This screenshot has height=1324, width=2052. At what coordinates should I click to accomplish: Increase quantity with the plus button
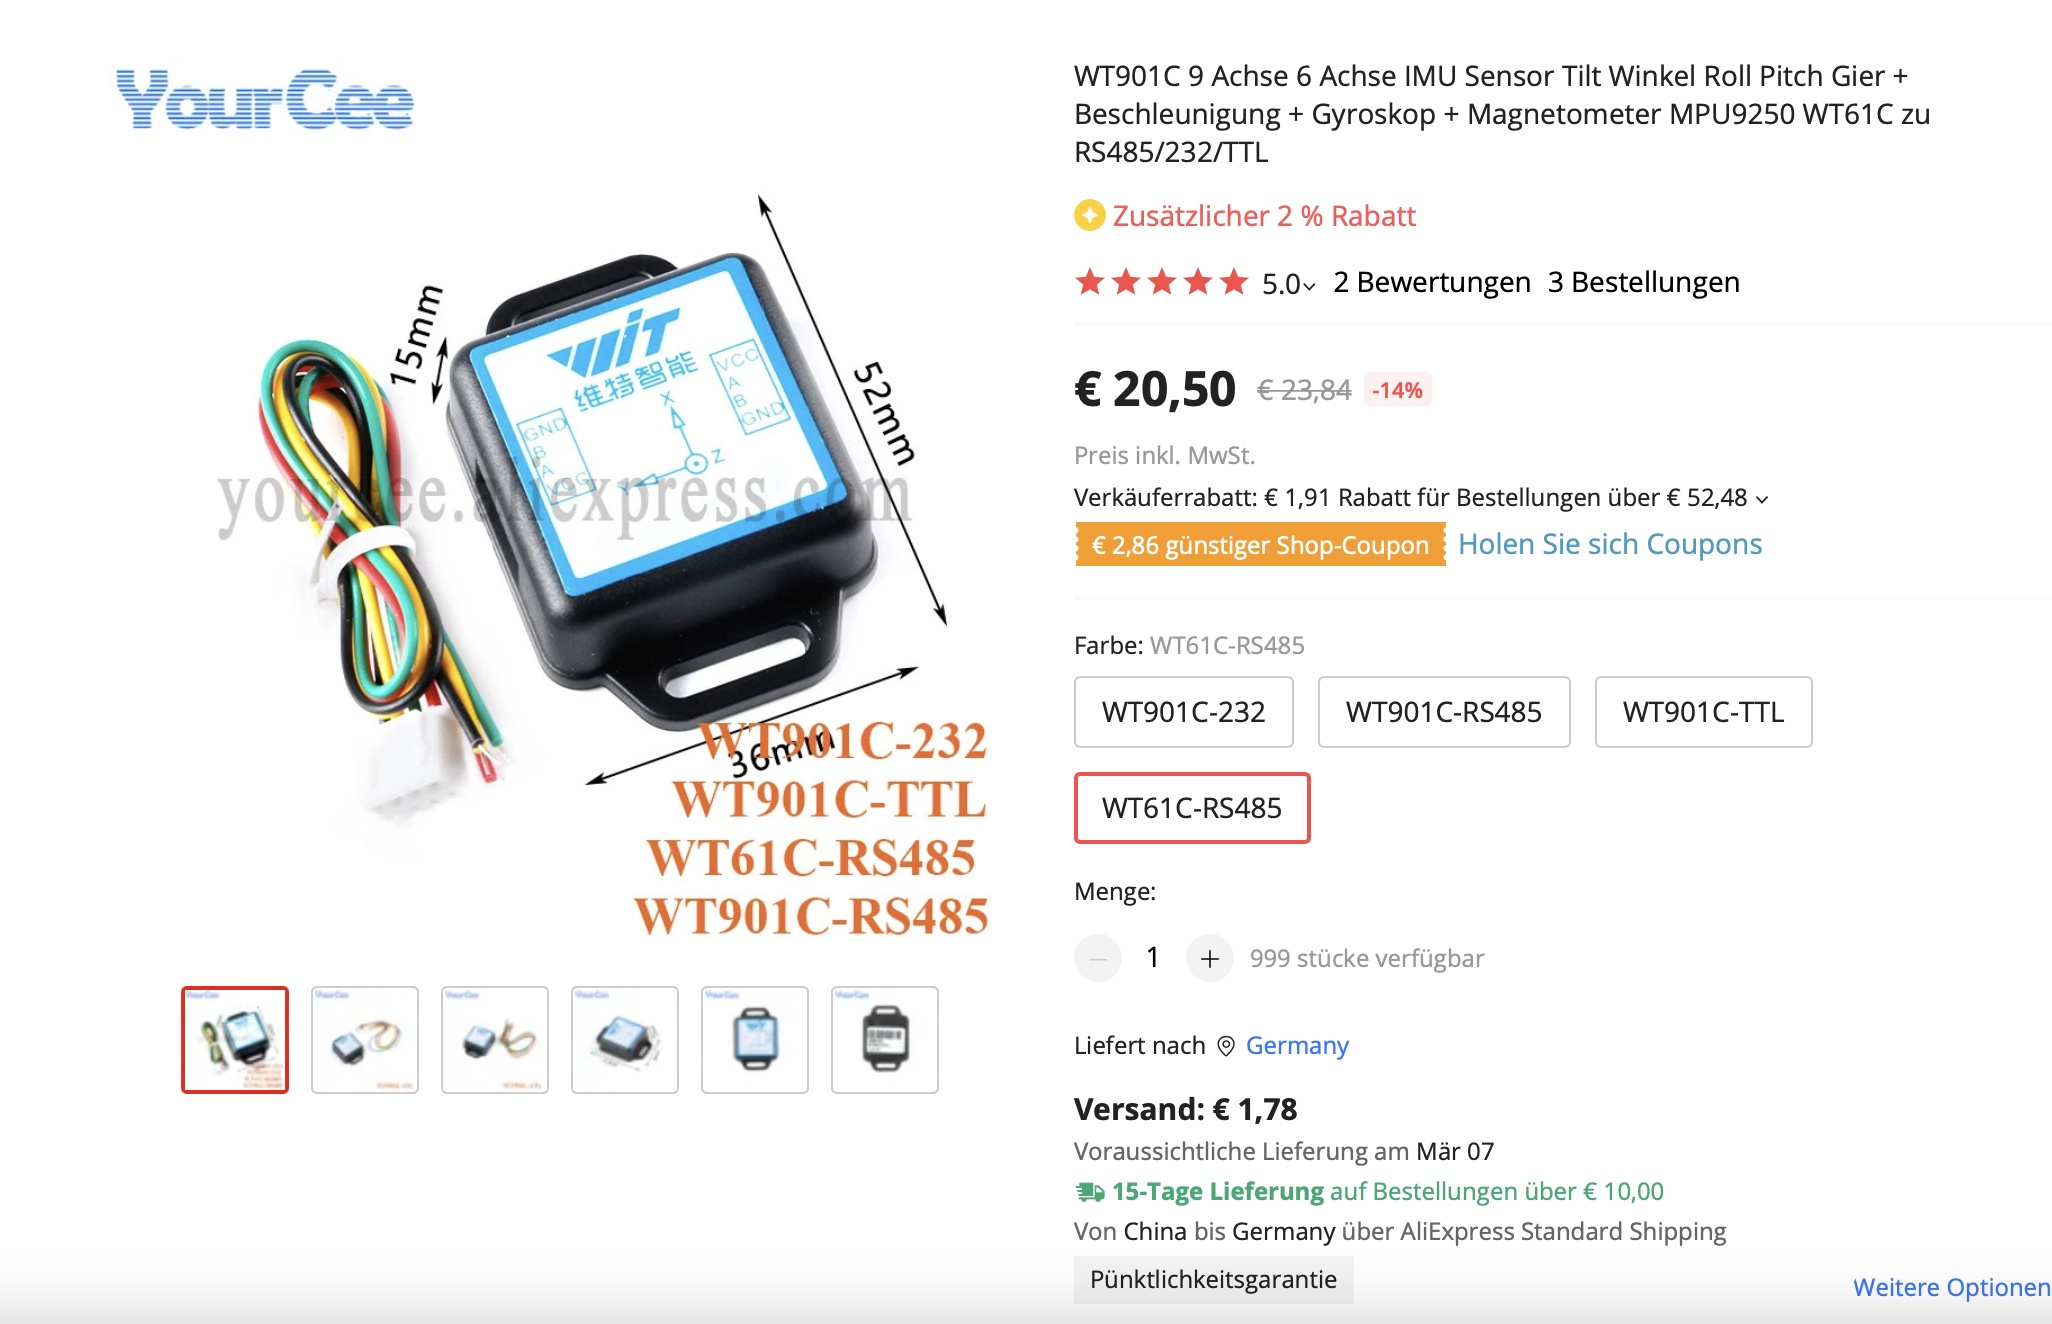pyautogui.click(x=1209, y=959)
